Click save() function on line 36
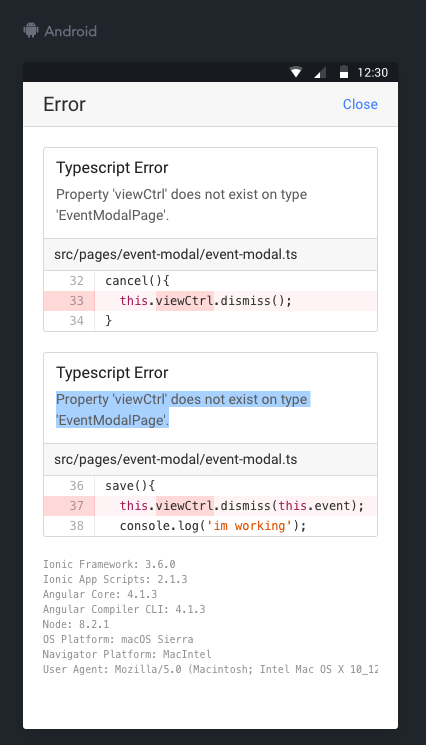 (130, 486)
